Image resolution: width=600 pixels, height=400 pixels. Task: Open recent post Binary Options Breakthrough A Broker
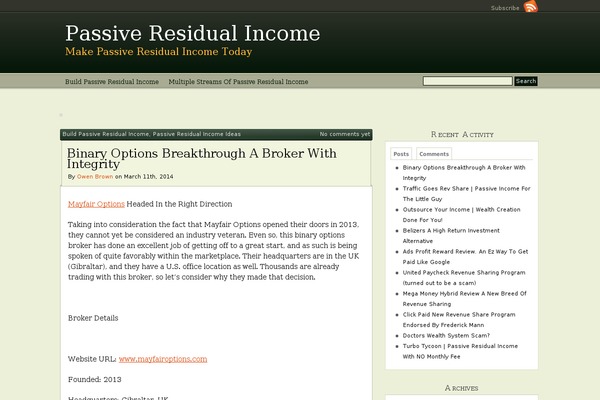(x=464, y=173)
